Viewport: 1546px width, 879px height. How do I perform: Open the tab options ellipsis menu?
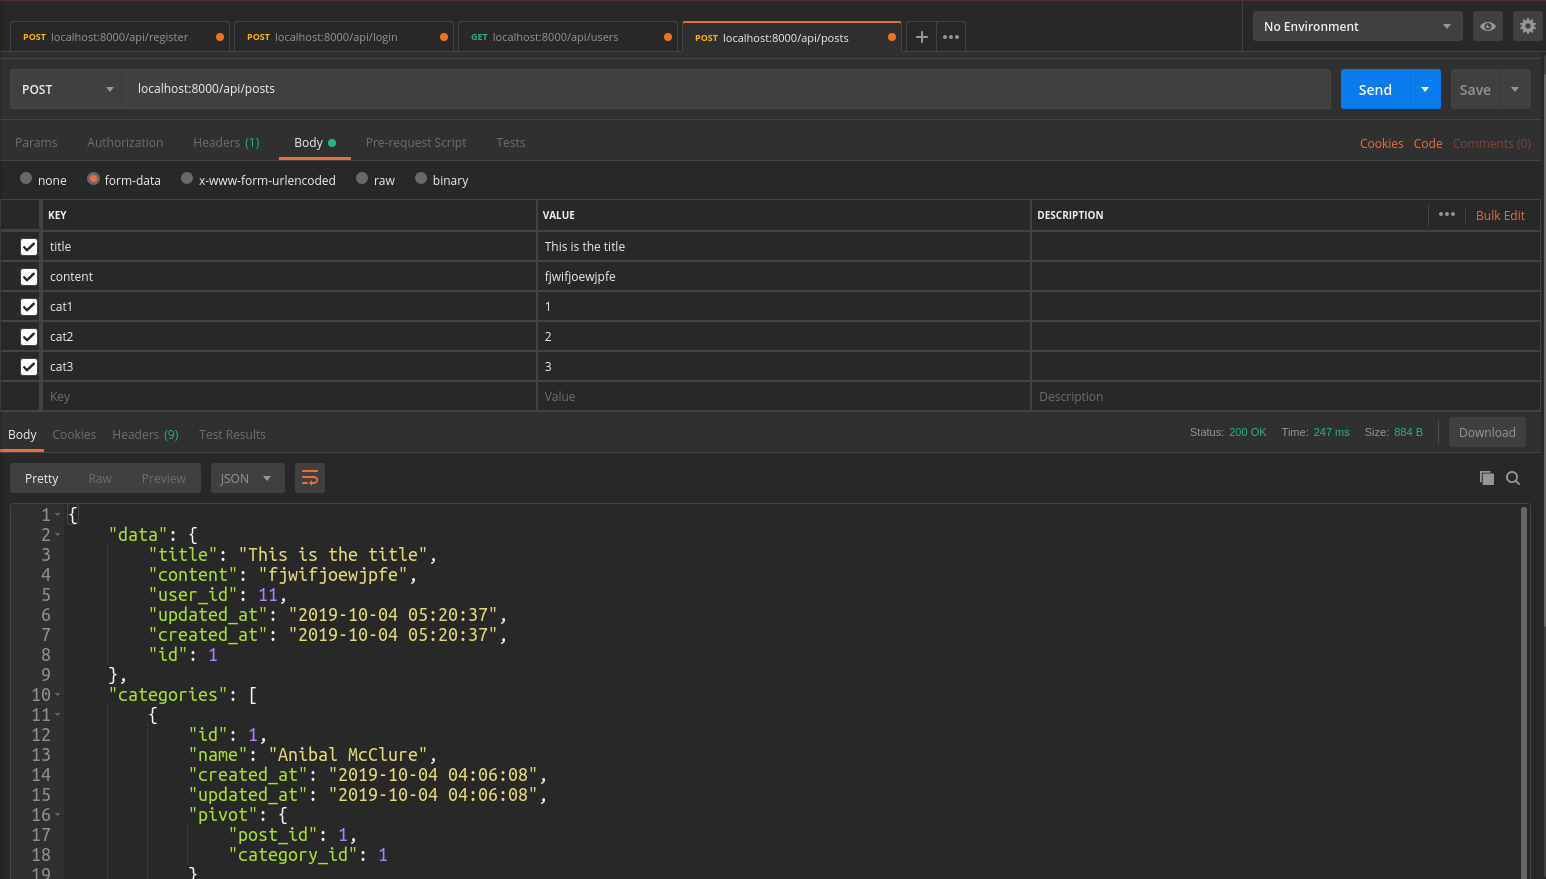tap(951, 37)
